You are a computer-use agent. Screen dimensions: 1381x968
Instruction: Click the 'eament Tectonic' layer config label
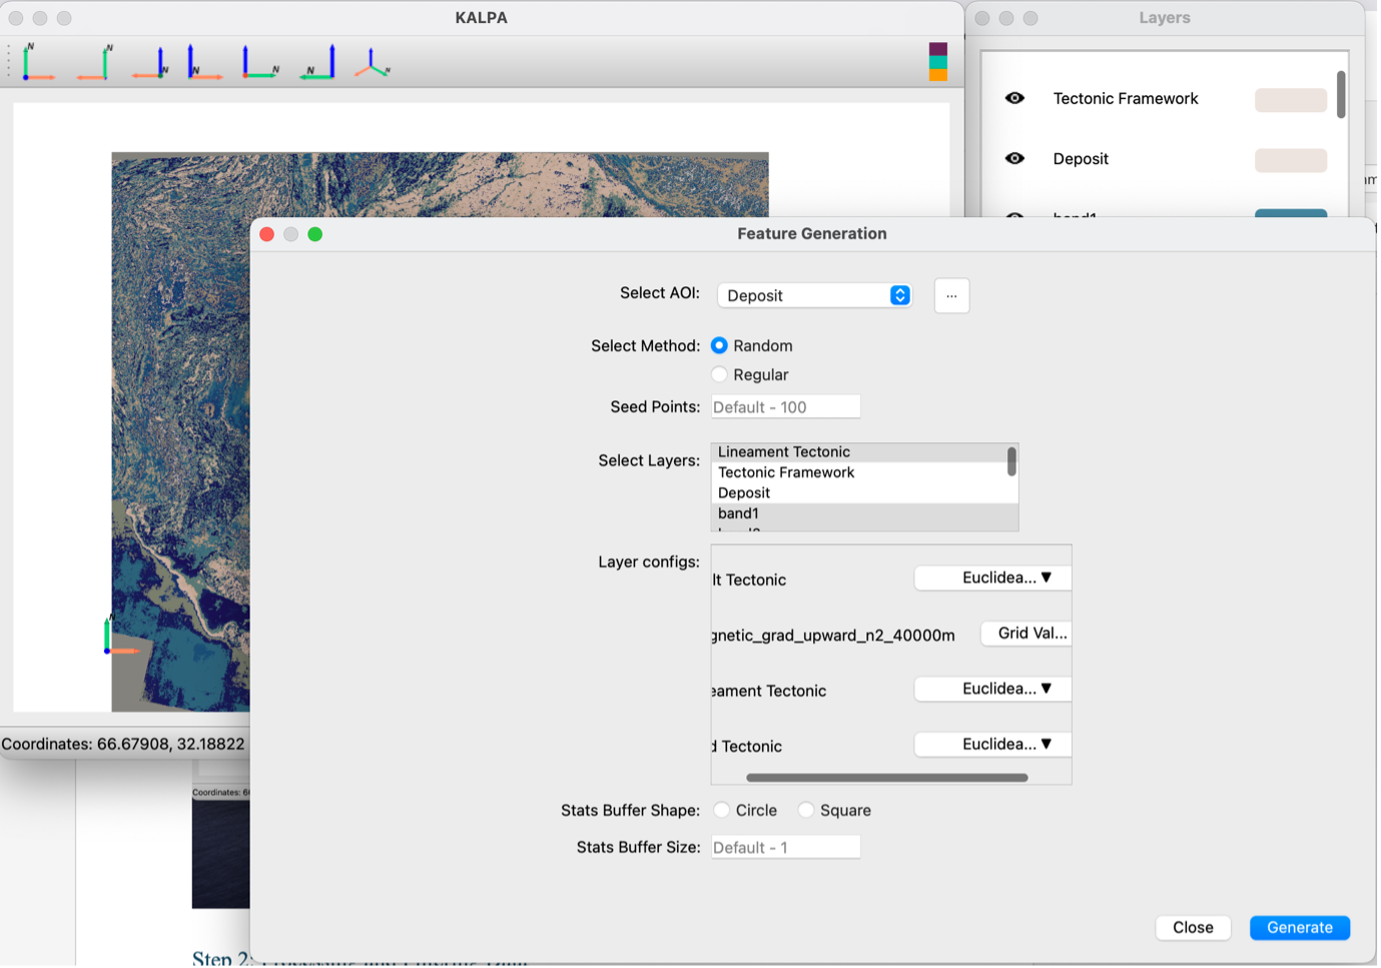pyautogui.click(x=769, y=691)
